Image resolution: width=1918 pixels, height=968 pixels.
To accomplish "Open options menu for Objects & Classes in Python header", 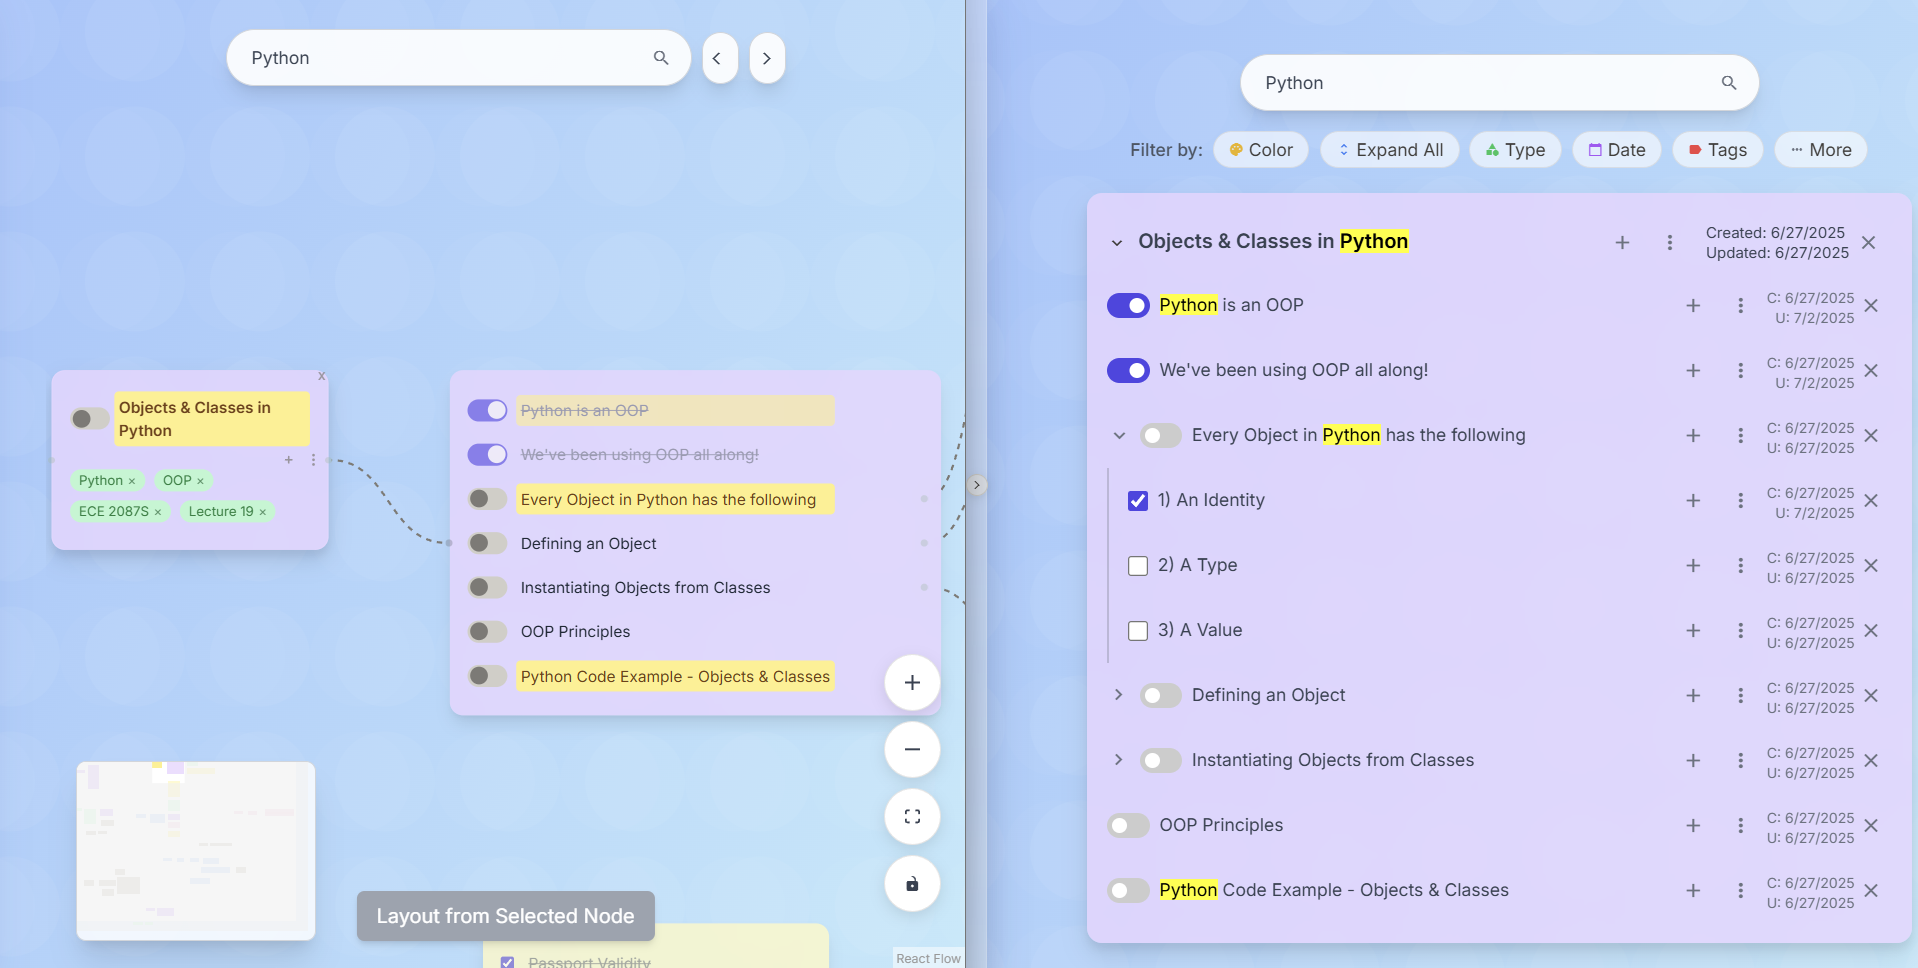I will [1669, 242].
